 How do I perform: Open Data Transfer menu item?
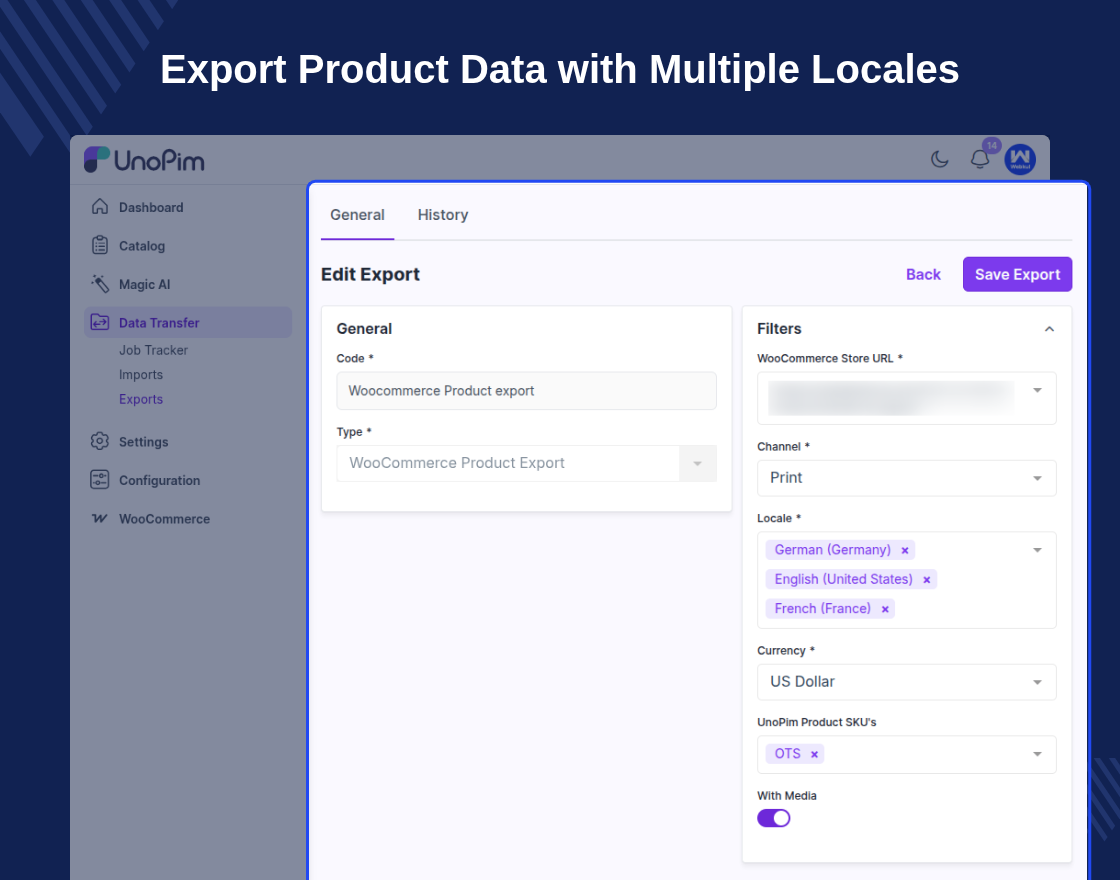click(x=188, y=323)
